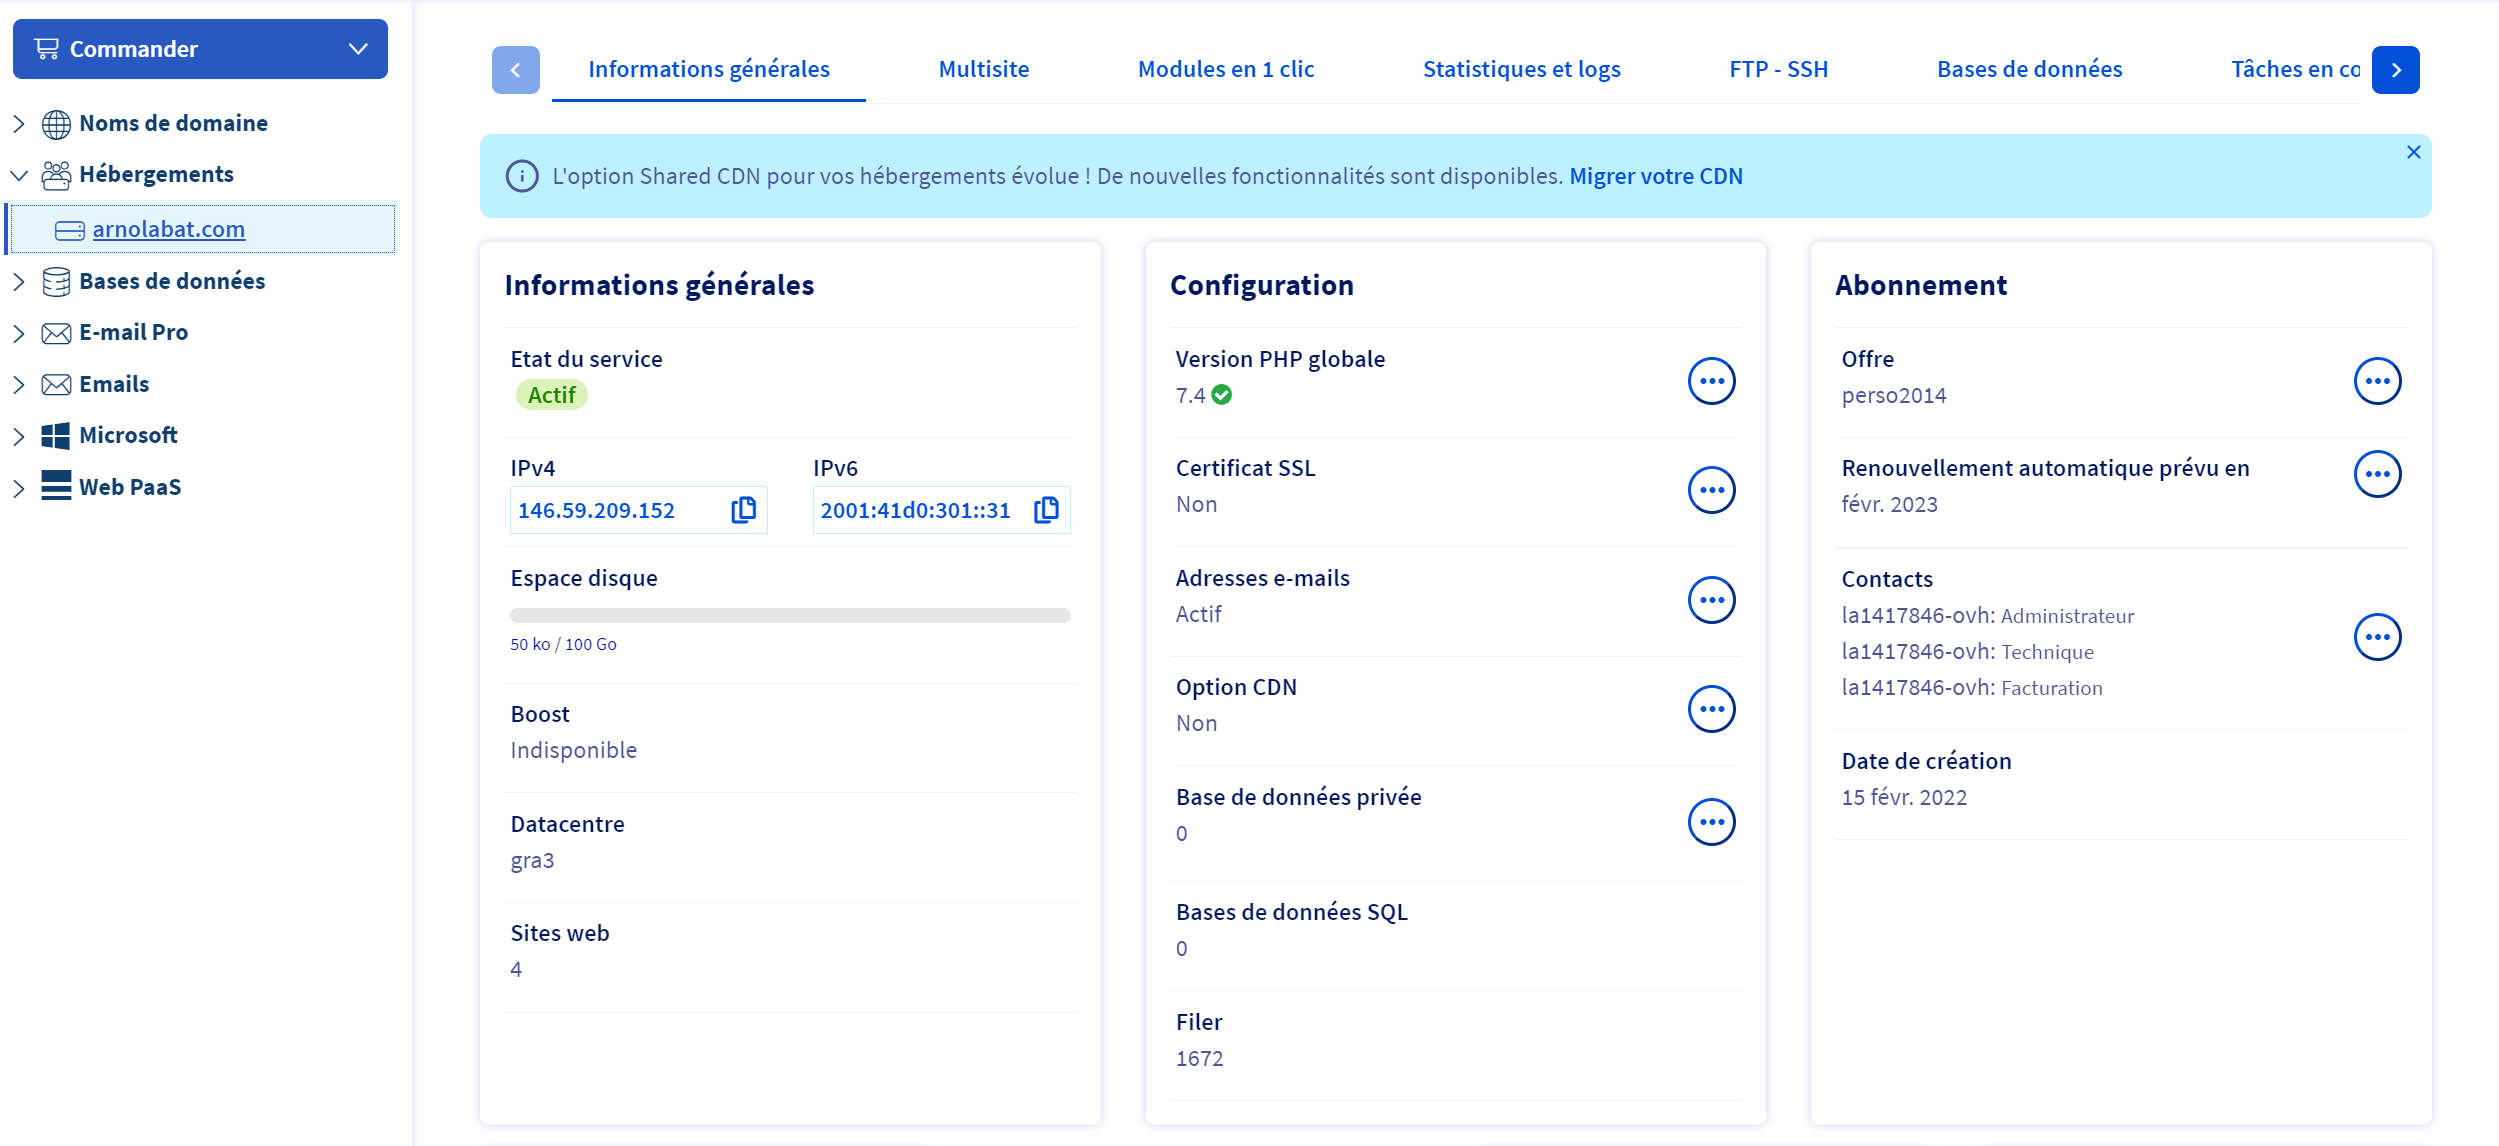
Task: Click the info icon in CDN banner
Action: 522,176
